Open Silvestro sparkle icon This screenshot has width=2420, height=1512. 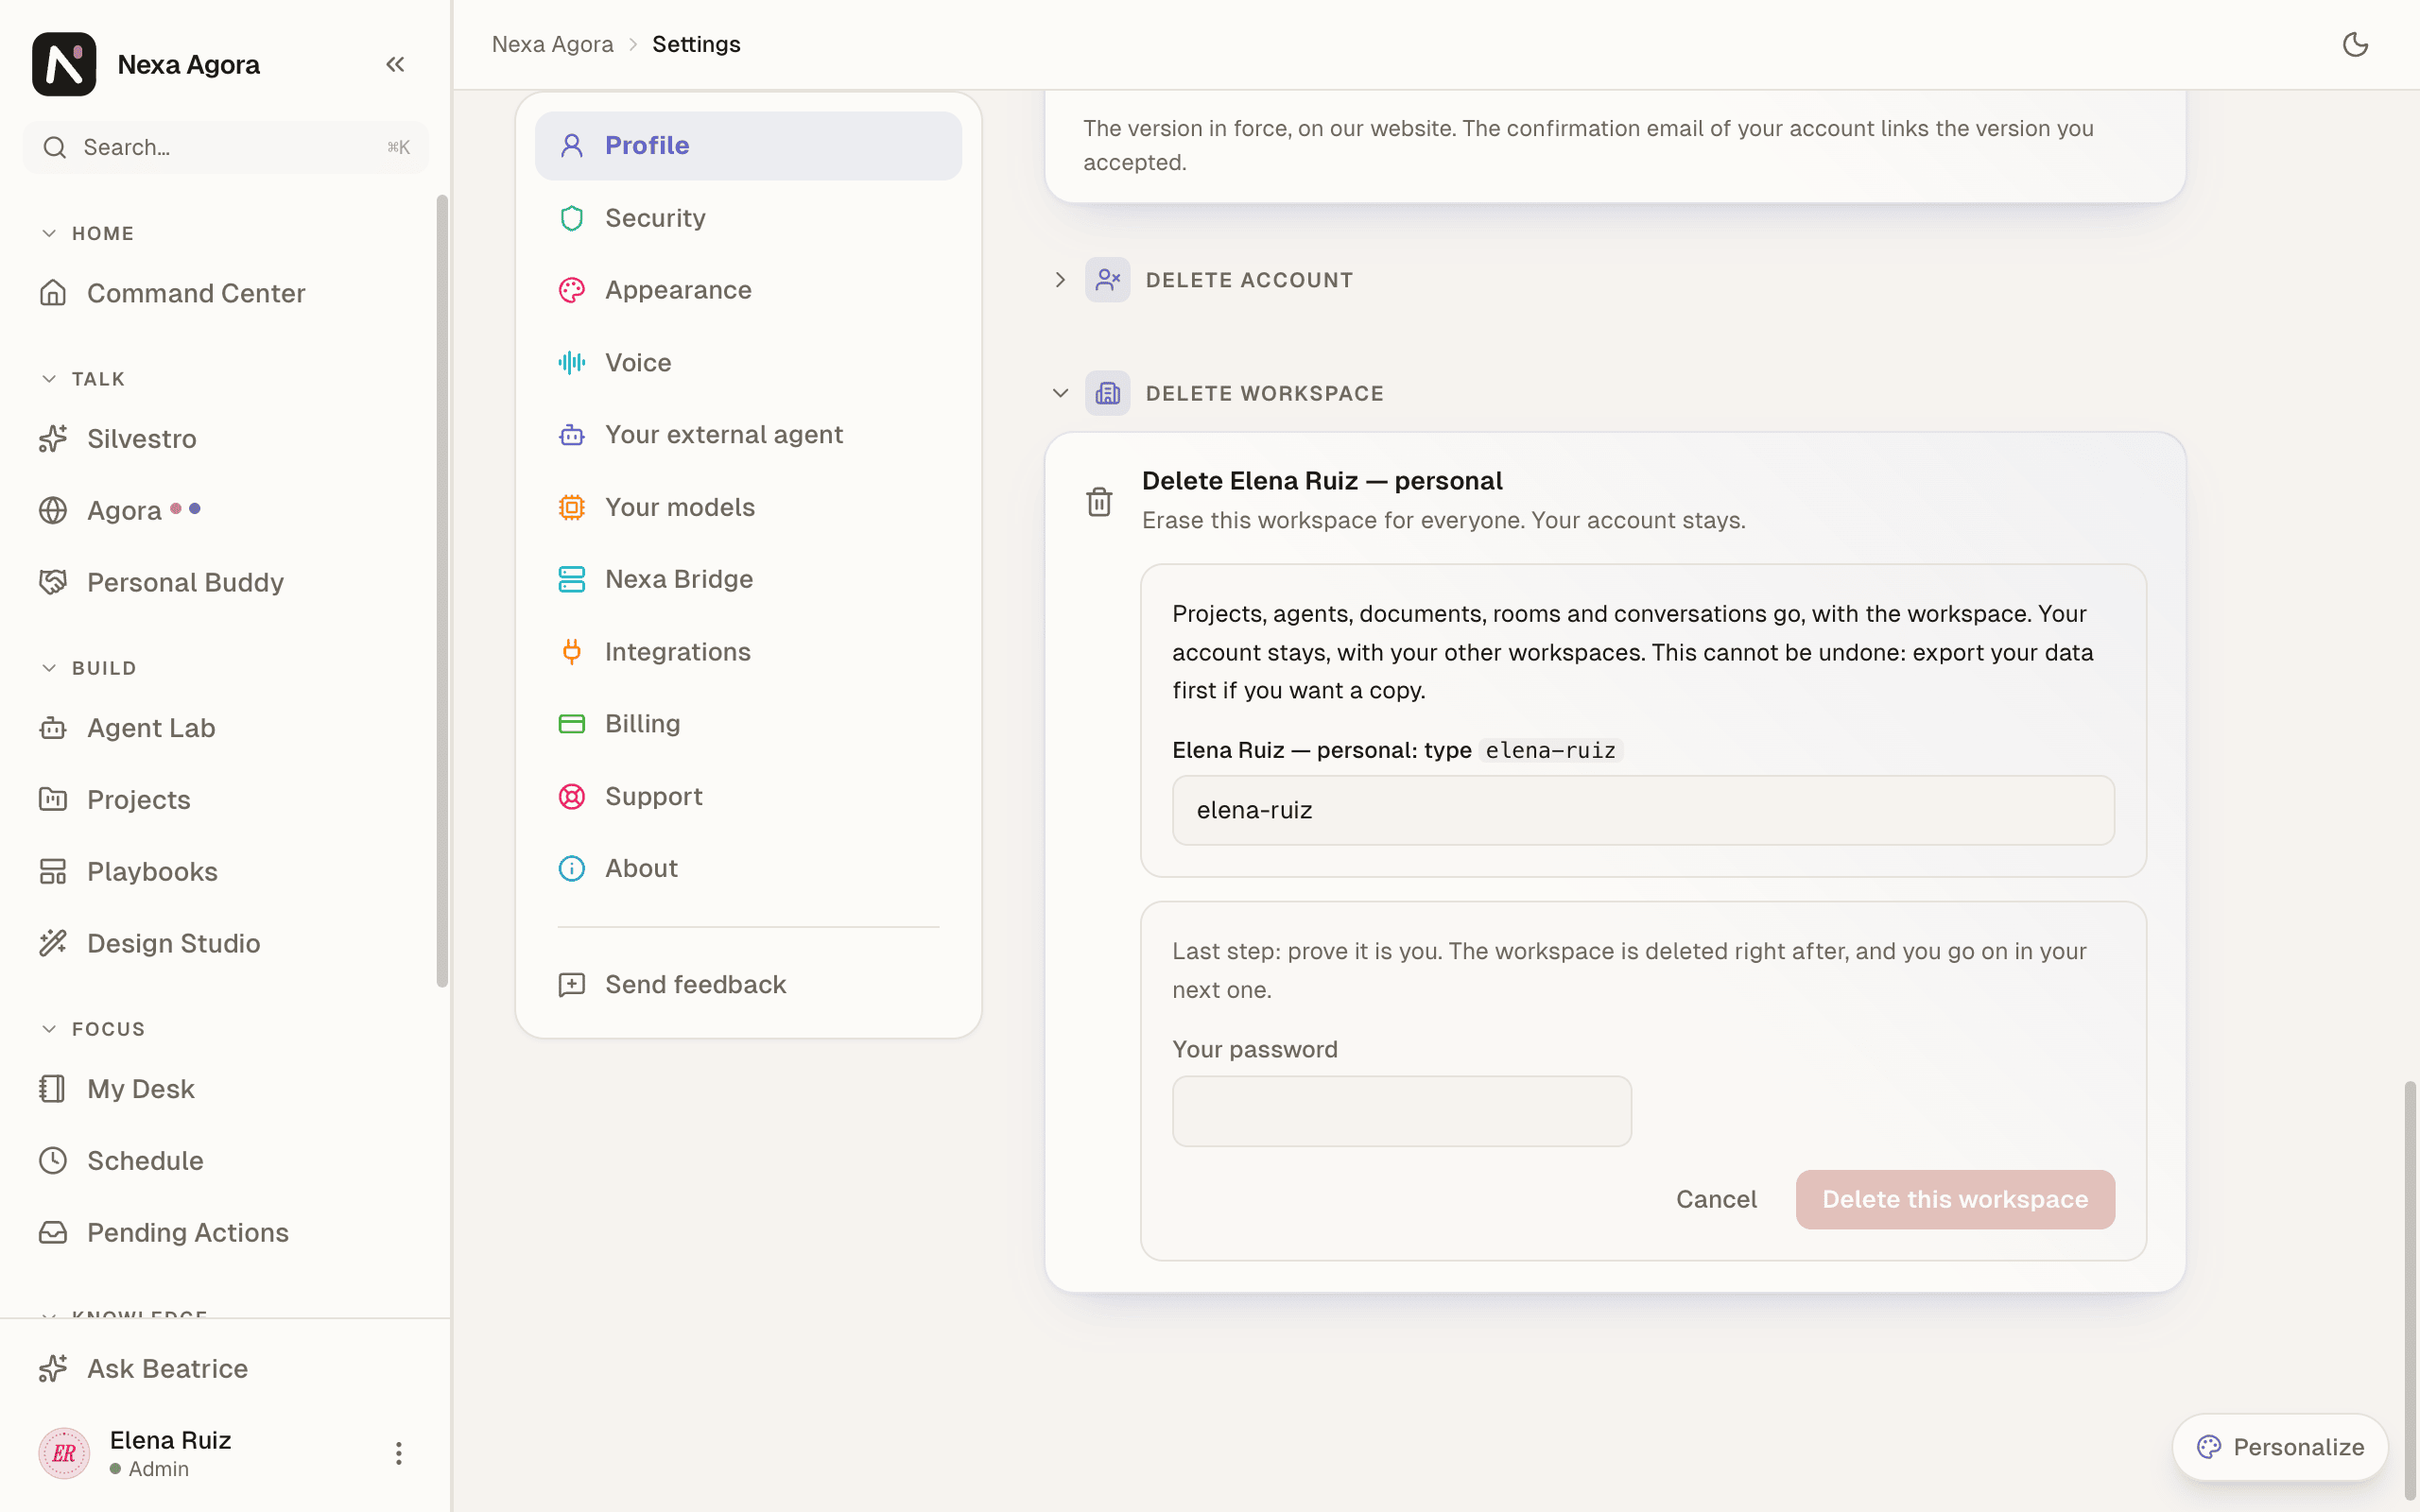[x=53, y=439]
